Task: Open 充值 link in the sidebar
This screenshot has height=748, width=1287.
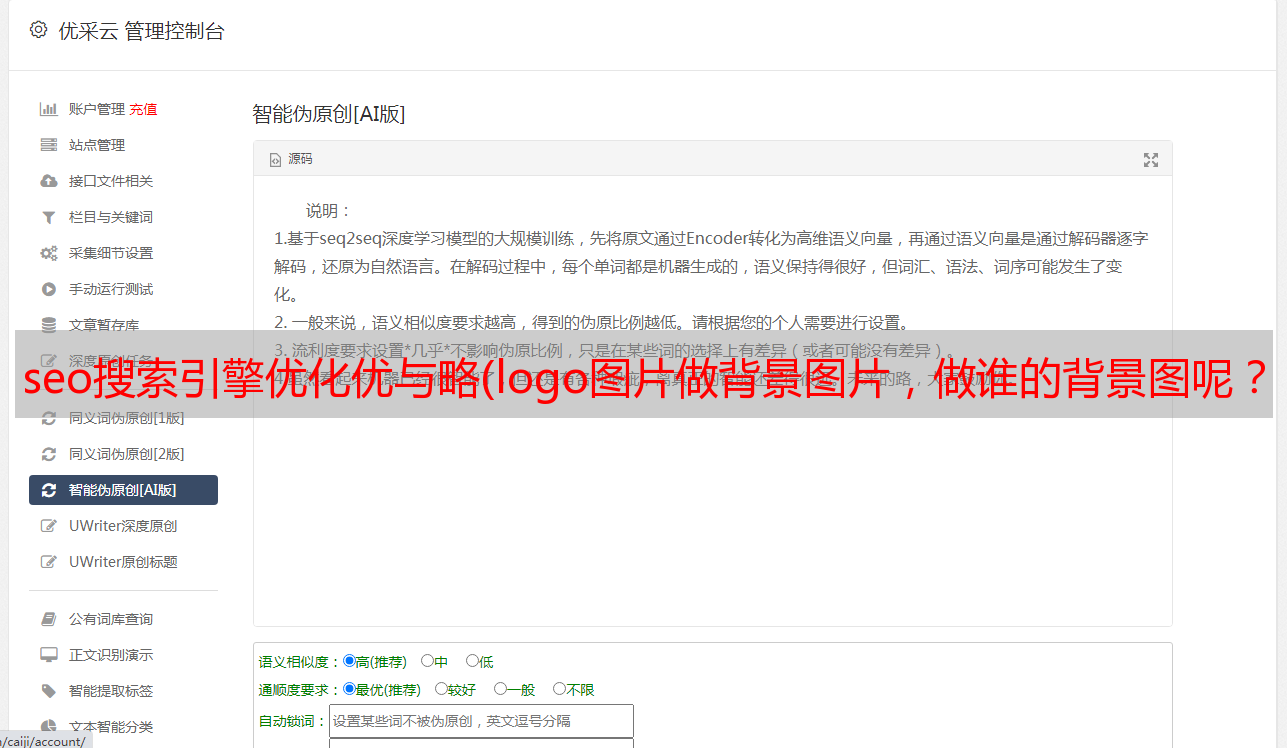Action: click(143, 109)
